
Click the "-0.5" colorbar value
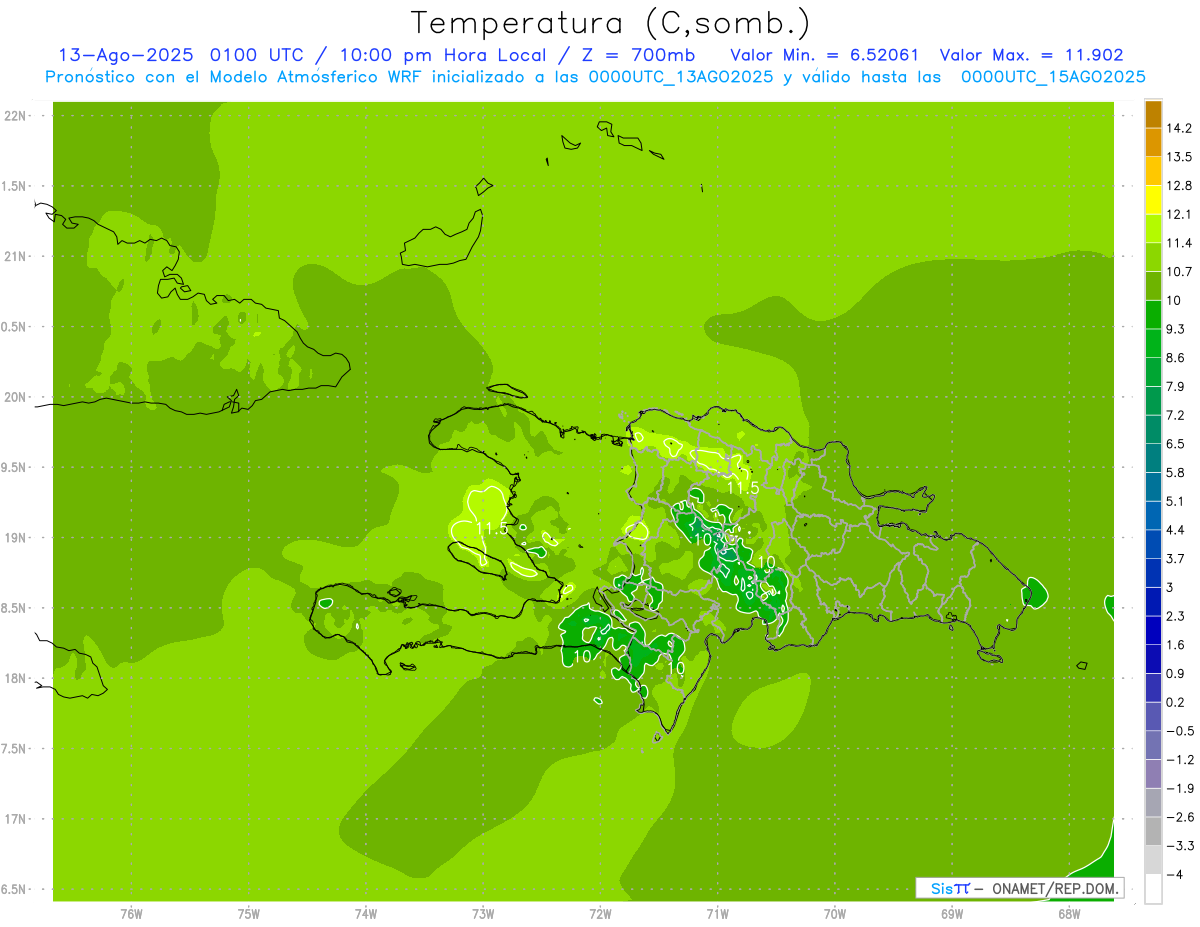click(x=1178, y=731)
